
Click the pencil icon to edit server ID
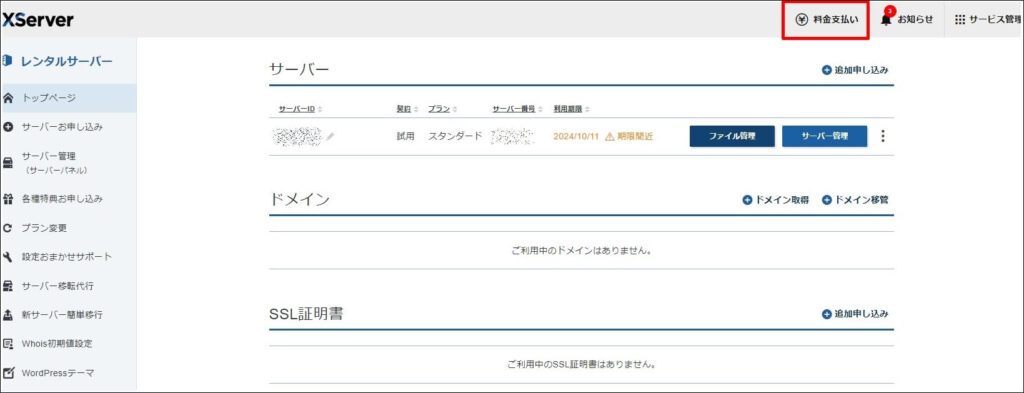click(x=331, y=136)
